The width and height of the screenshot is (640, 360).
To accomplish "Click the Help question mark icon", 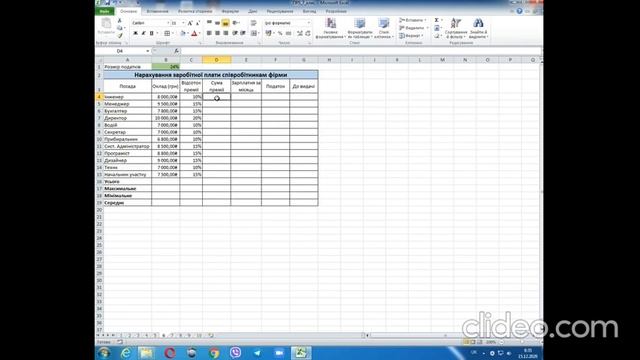I will 519,11.
